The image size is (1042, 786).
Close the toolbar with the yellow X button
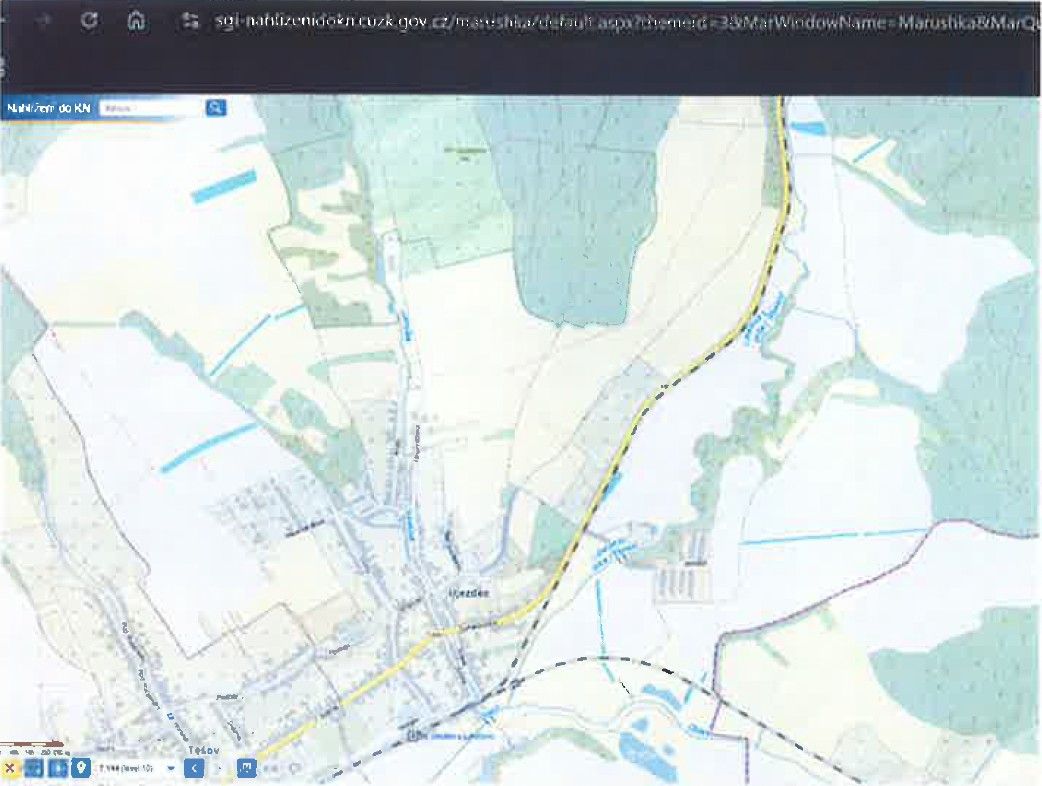click(10, 768)
